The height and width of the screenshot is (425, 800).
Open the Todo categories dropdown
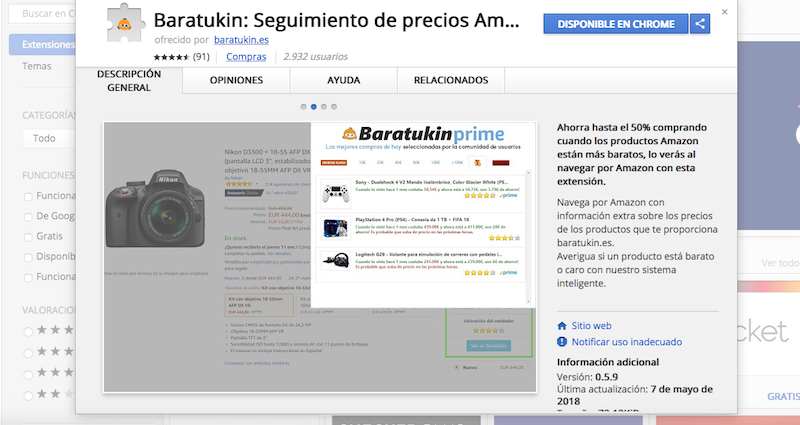tap(48, 139)
